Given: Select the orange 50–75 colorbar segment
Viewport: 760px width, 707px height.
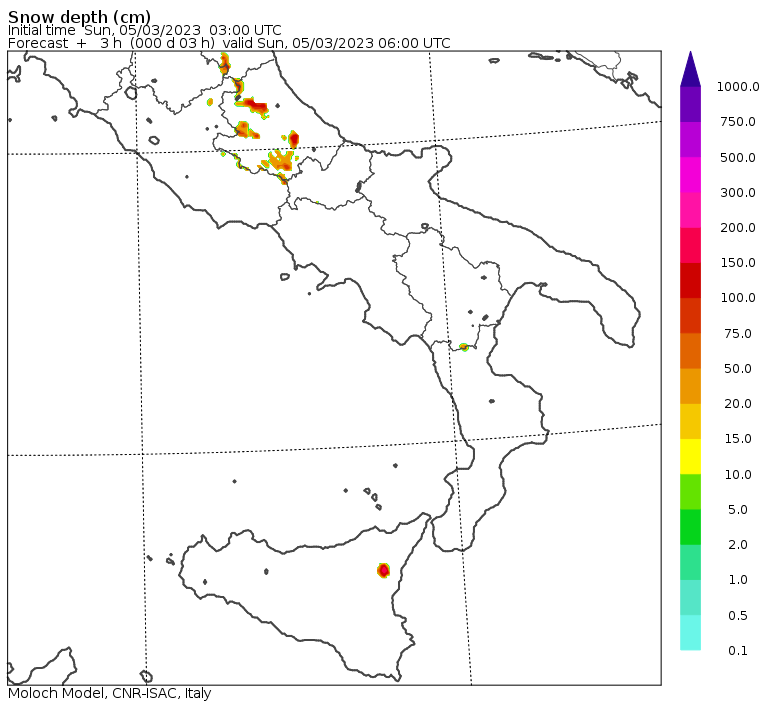Looking at the screenshot, I should pyautogui.click(x=690, y=351).
